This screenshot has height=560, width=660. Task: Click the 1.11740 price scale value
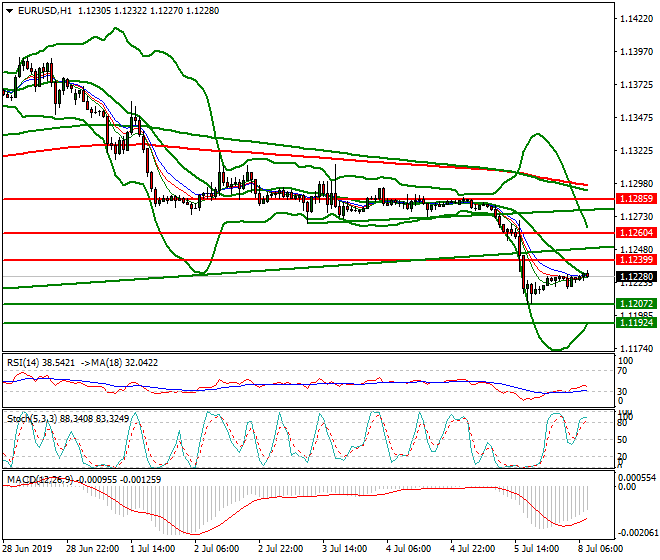[x=637, y=349]
